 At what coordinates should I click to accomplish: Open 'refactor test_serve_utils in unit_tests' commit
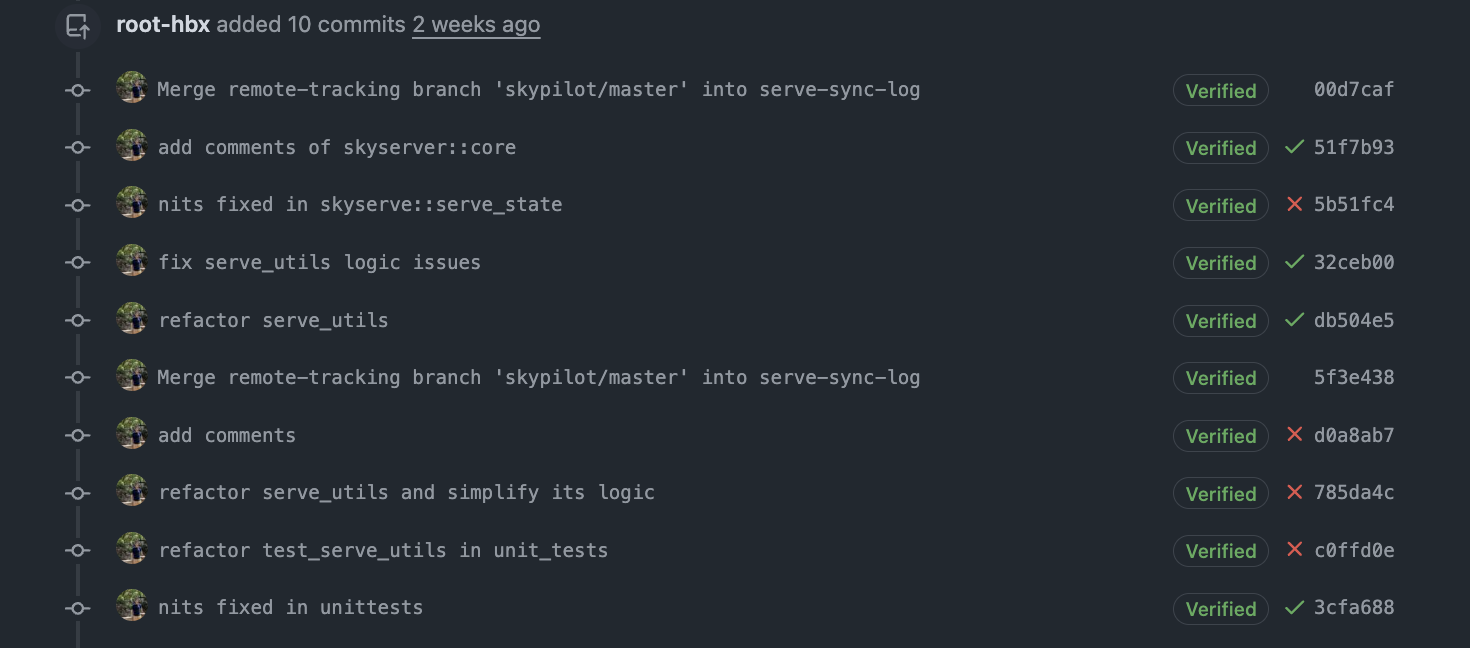click(383, 551)
